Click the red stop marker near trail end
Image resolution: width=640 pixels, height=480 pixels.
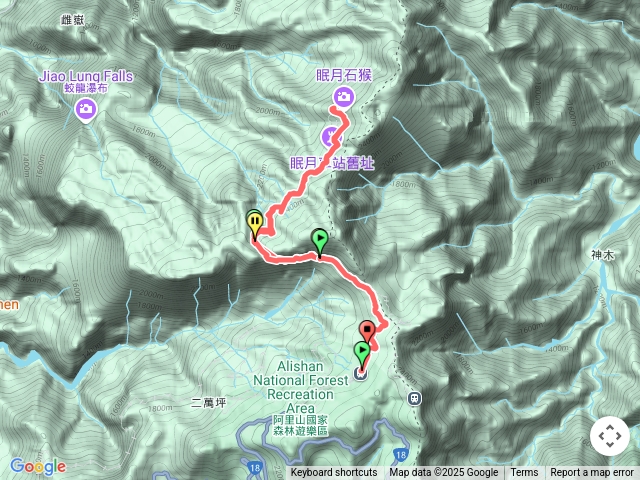367,331
